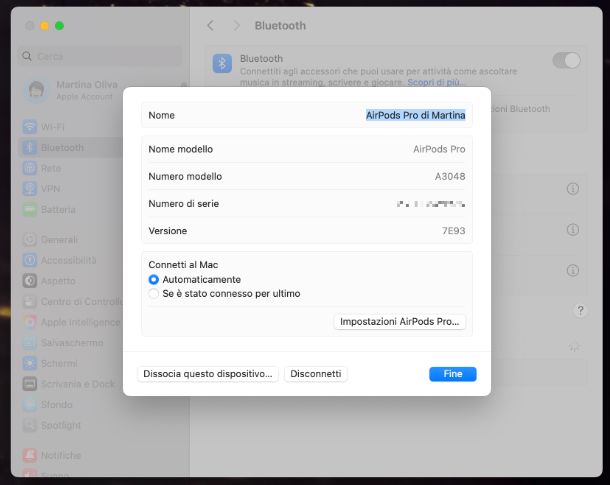610x485 pixels.
Task: Open Impostazioni AirPods Pro settings
Action: 400,322
